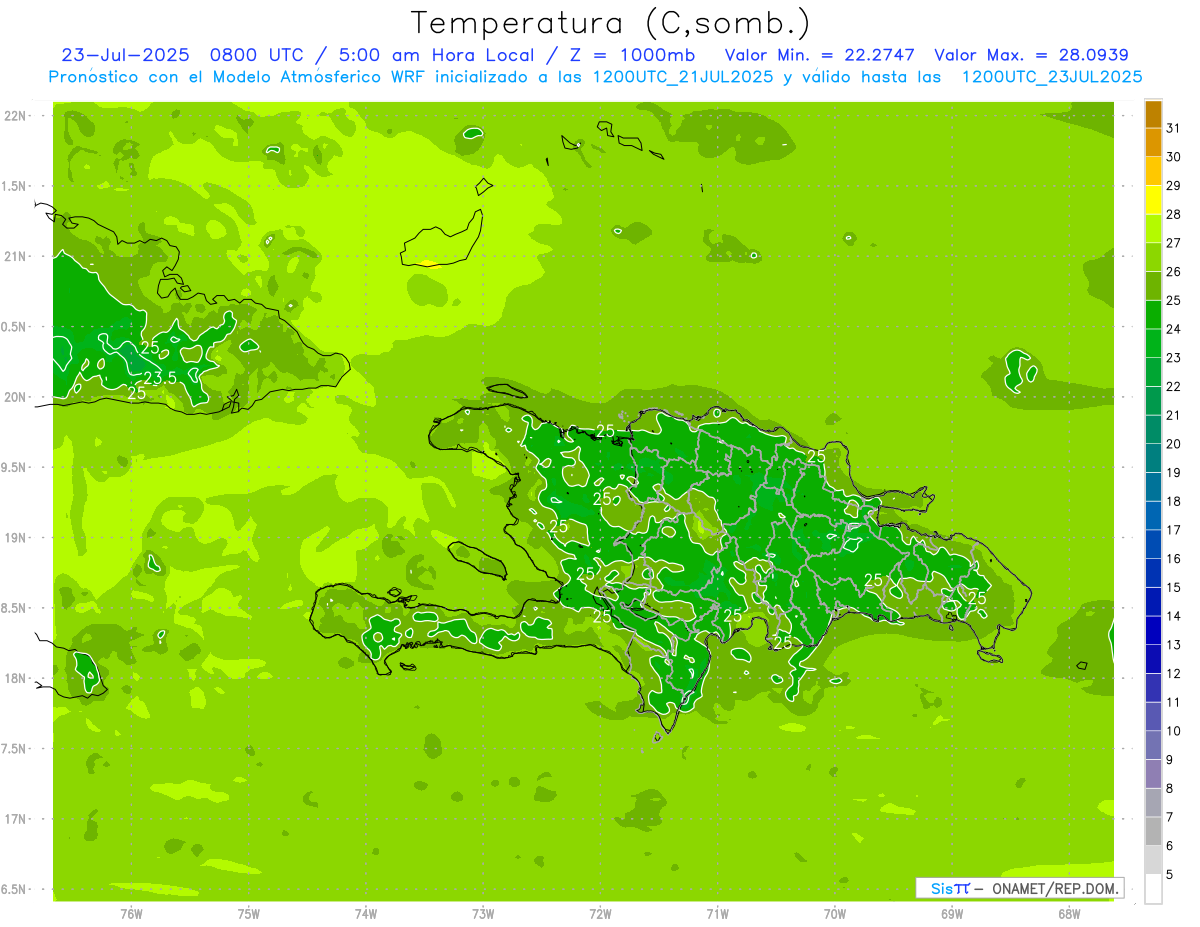
Task: Click the 23.5 contour label over Cuba
Action: coord(160,378)
